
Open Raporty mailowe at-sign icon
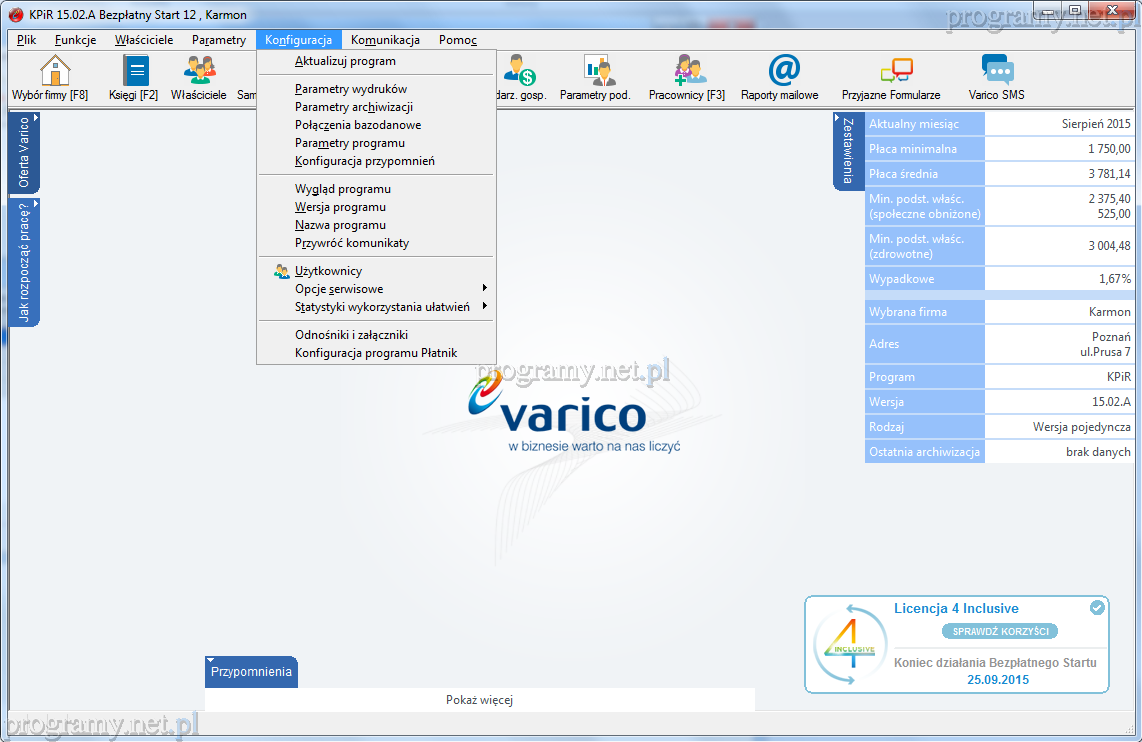783,71
